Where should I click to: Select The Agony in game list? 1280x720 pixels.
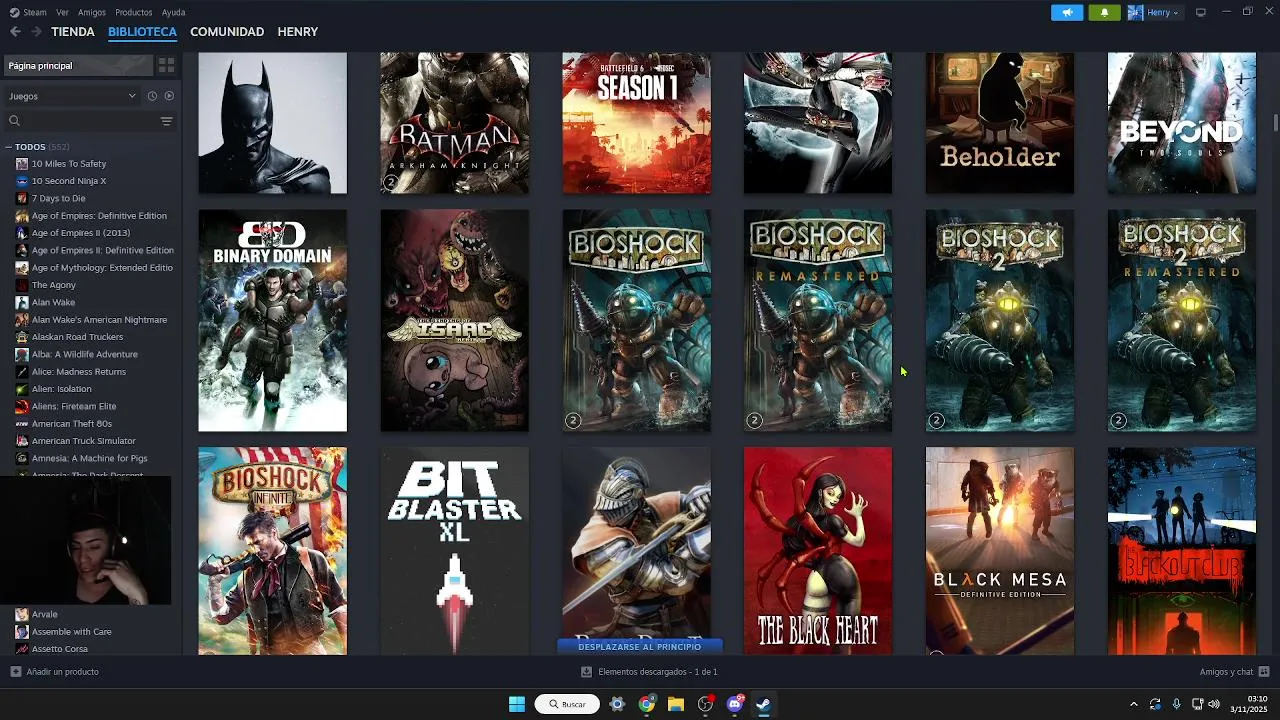coord(54,285)
